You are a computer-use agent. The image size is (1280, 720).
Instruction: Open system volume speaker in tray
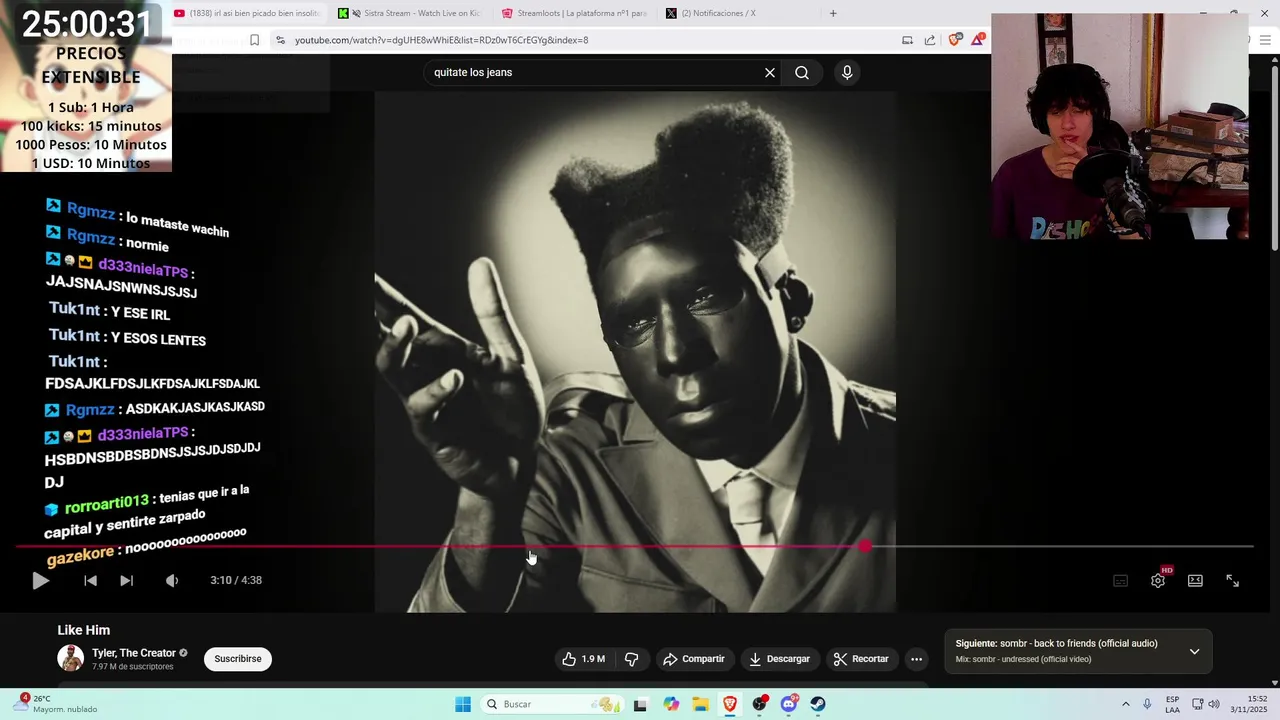coord(1214,704)
